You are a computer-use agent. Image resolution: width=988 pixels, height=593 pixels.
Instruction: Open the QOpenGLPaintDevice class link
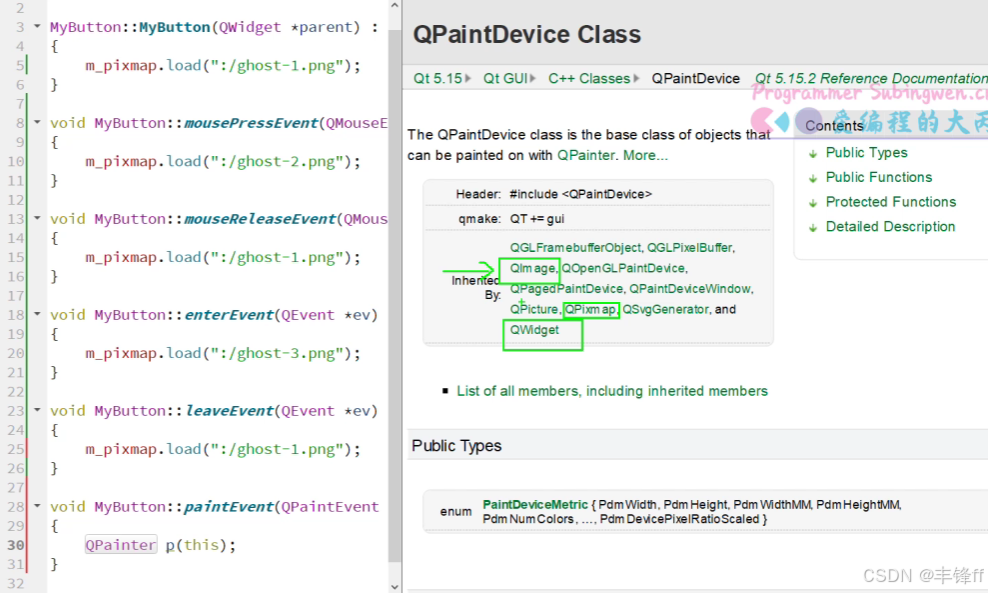[623, 268]
